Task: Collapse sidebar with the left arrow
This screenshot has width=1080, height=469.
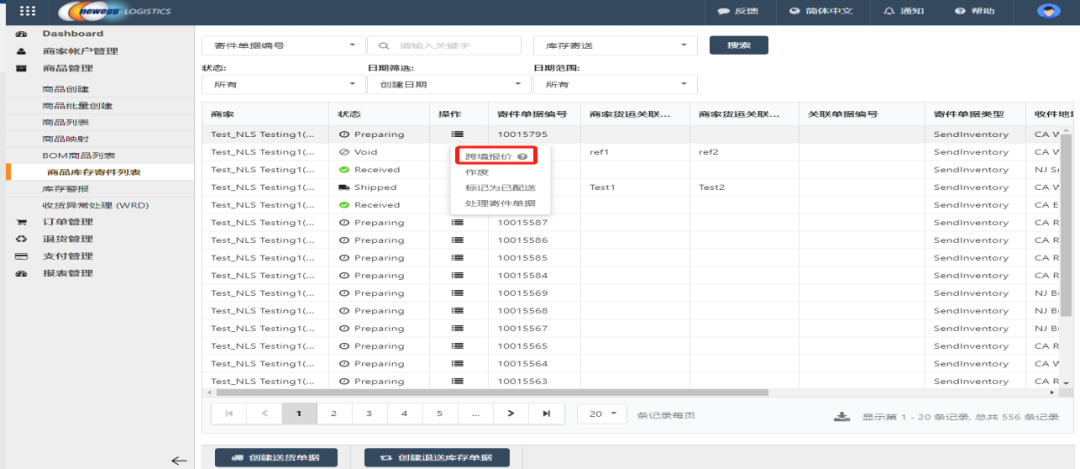Action: (179, 460)
